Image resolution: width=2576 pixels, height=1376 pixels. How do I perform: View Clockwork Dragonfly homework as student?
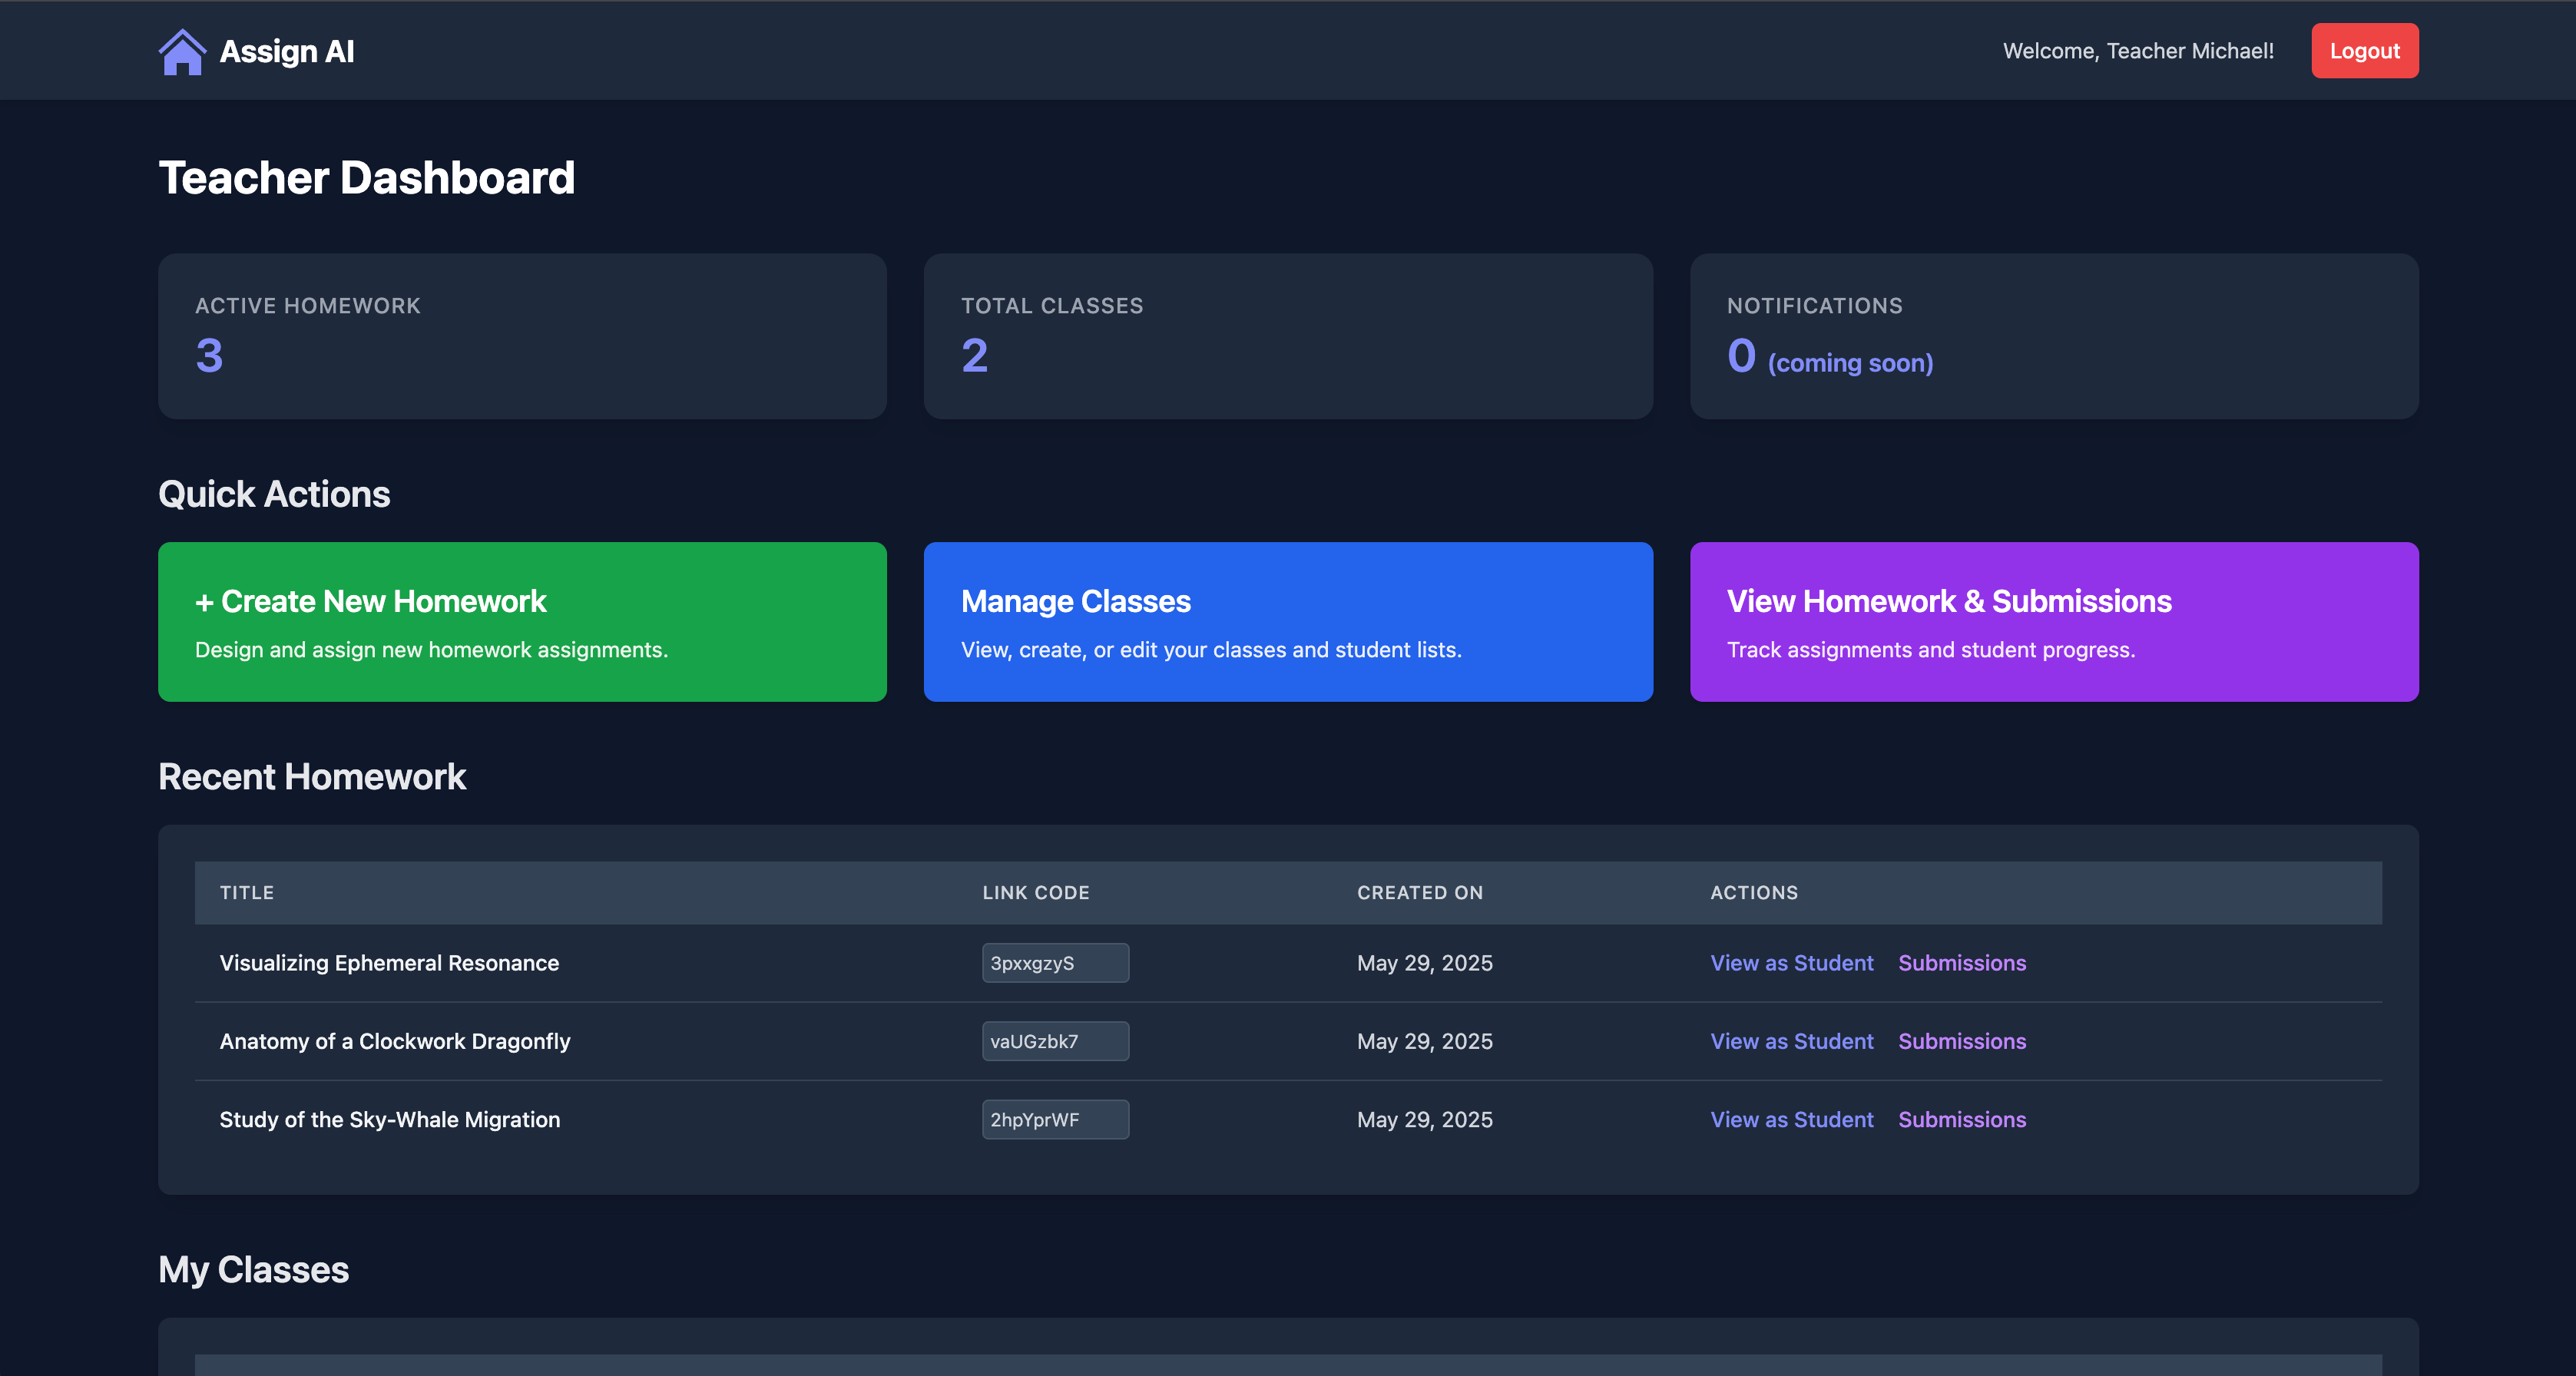(1791, 1041)
